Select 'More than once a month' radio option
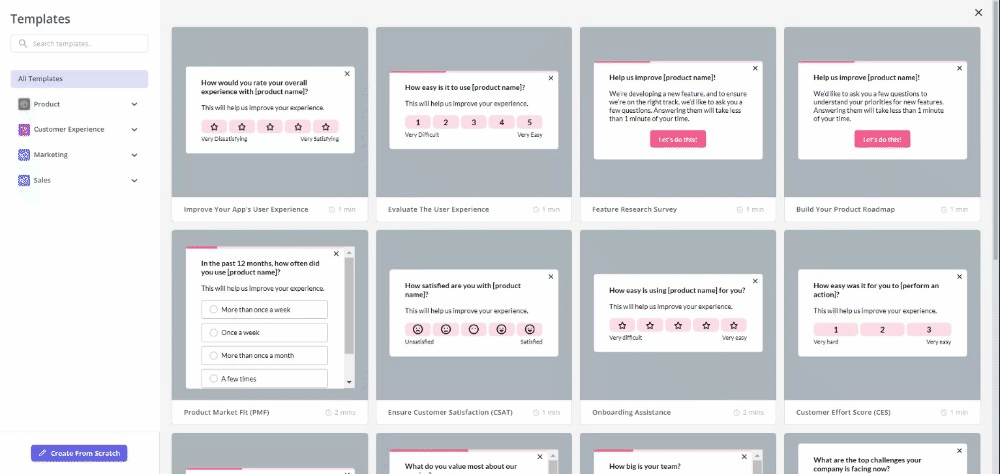The image size is (1000, 474). pos(214,355)
